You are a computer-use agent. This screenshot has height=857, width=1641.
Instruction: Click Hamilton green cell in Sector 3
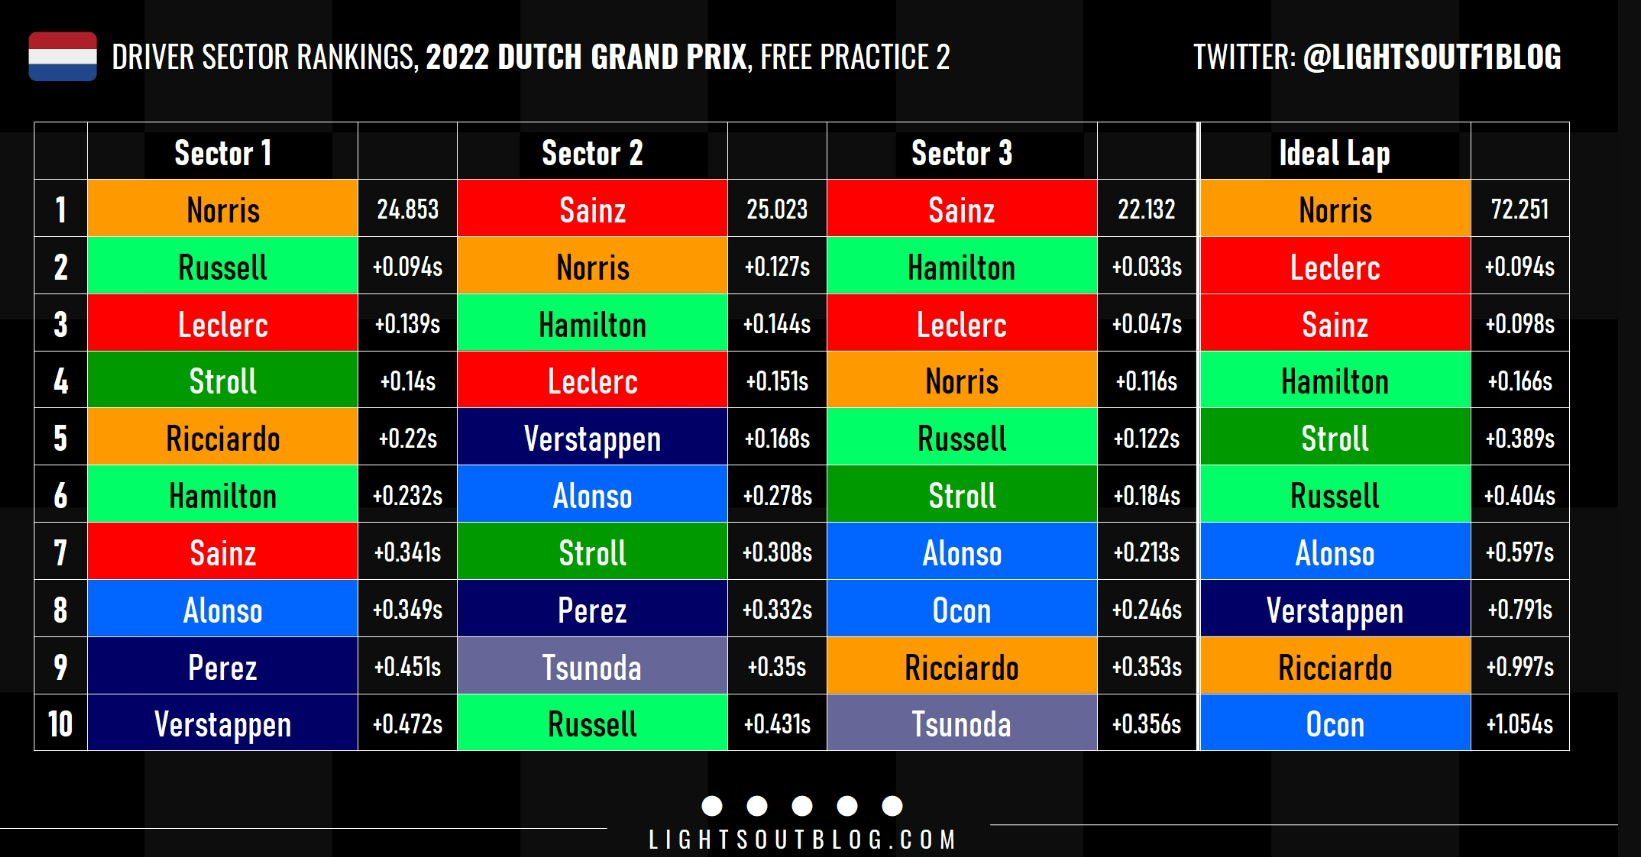pos(962,266)
